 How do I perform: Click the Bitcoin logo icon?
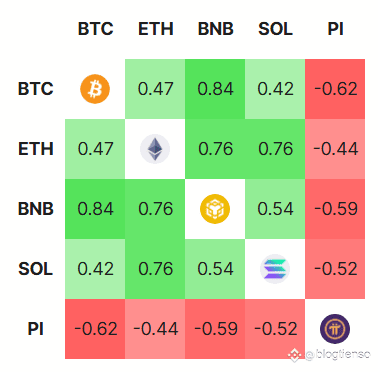point(95,89)
